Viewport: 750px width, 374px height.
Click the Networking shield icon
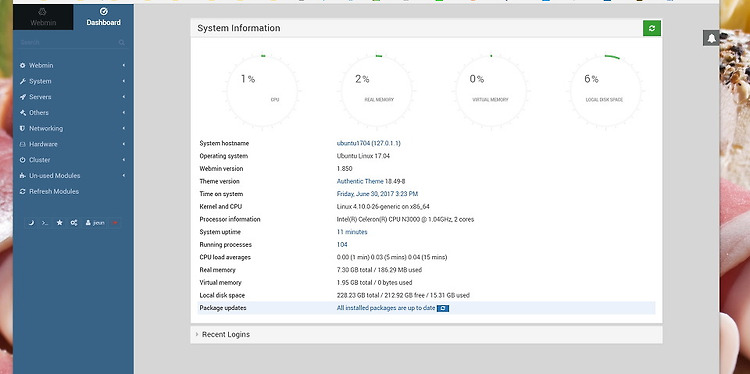[22, 129]
